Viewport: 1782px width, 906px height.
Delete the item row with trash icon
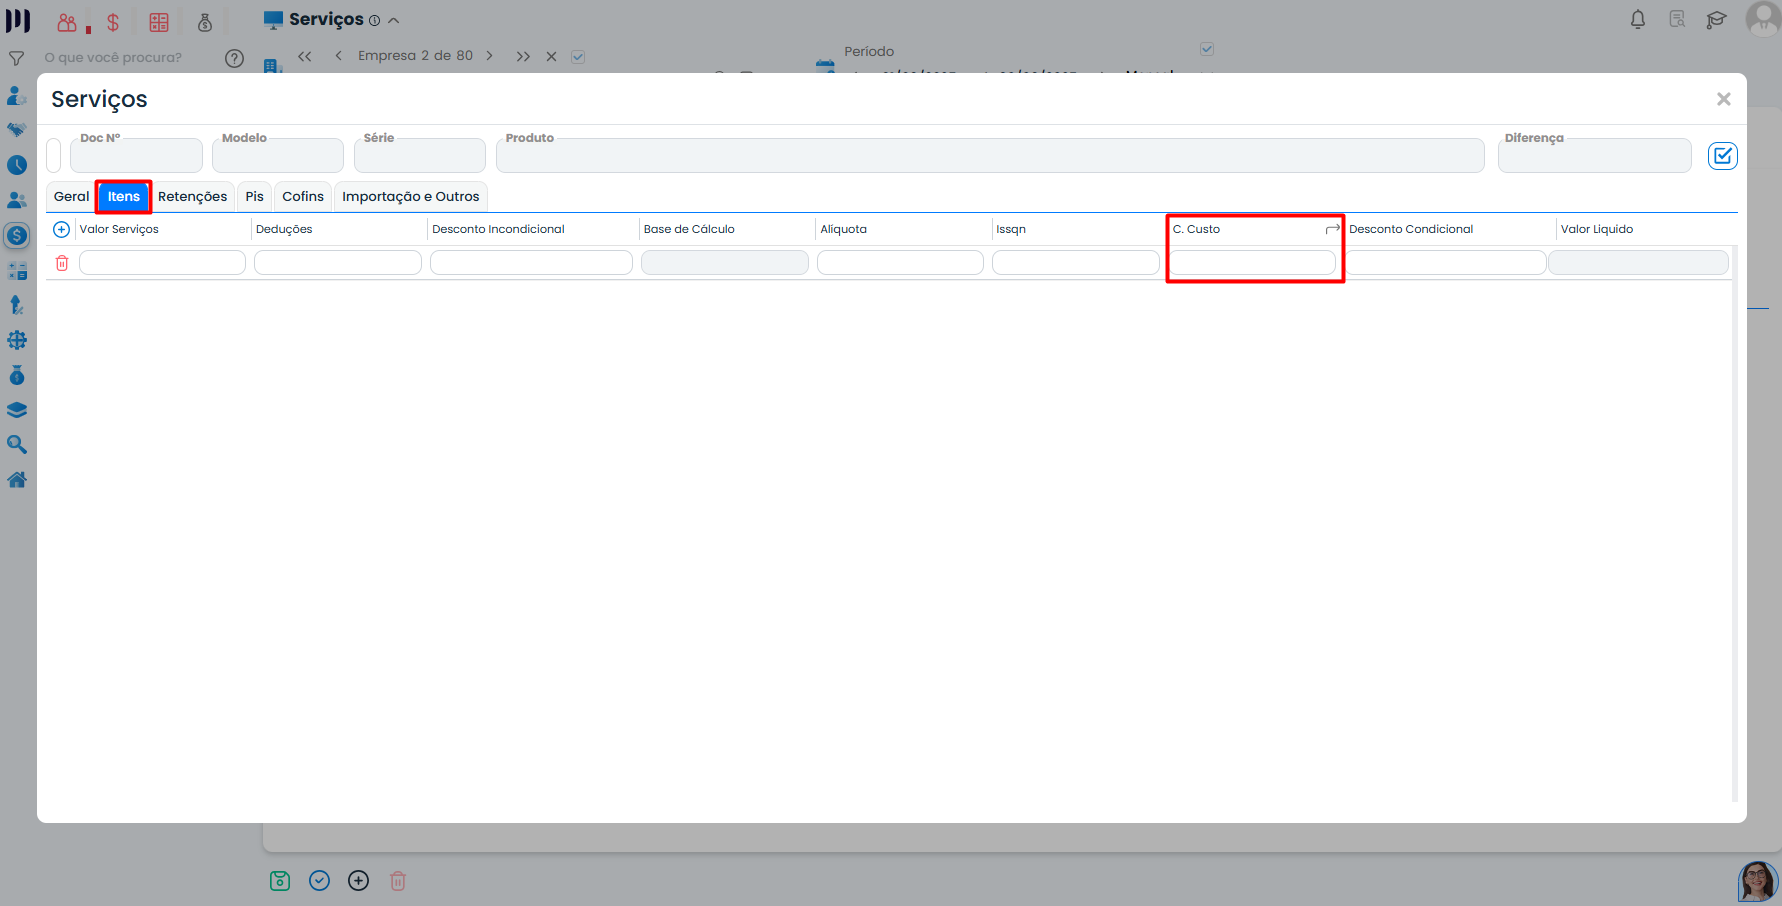[62, 263]
